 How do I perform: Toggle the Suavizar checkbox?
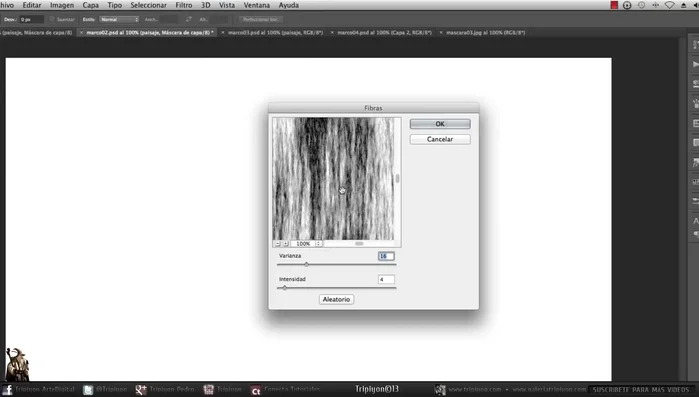(x=52, y=19)
